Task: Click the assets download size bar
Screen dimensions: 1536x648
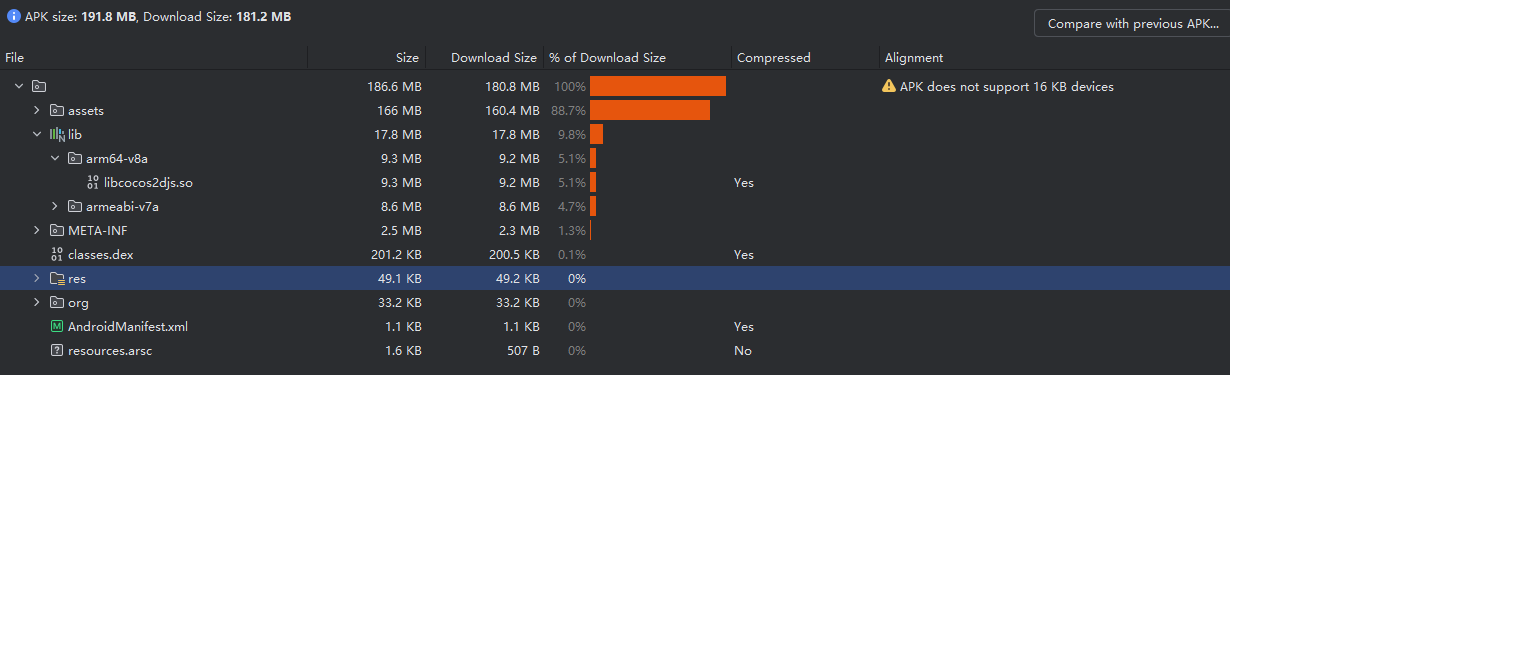Action: click(649, 111)
